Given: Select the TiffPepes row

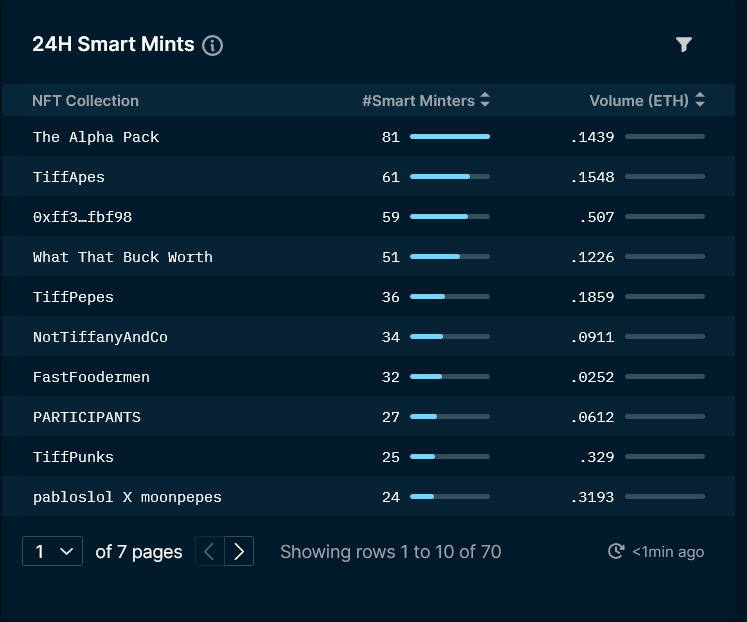Looking at the screenshot, I should coord(368,297).
